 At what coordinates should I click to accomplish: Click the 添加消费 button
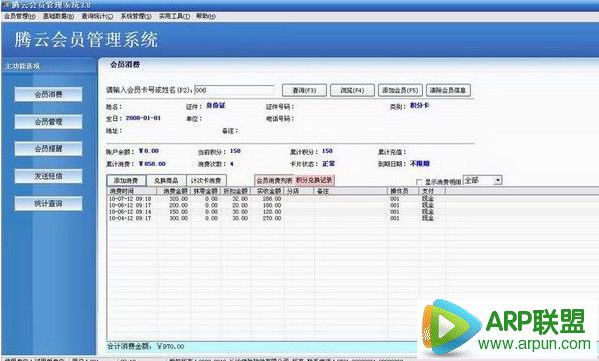[126, 180]
